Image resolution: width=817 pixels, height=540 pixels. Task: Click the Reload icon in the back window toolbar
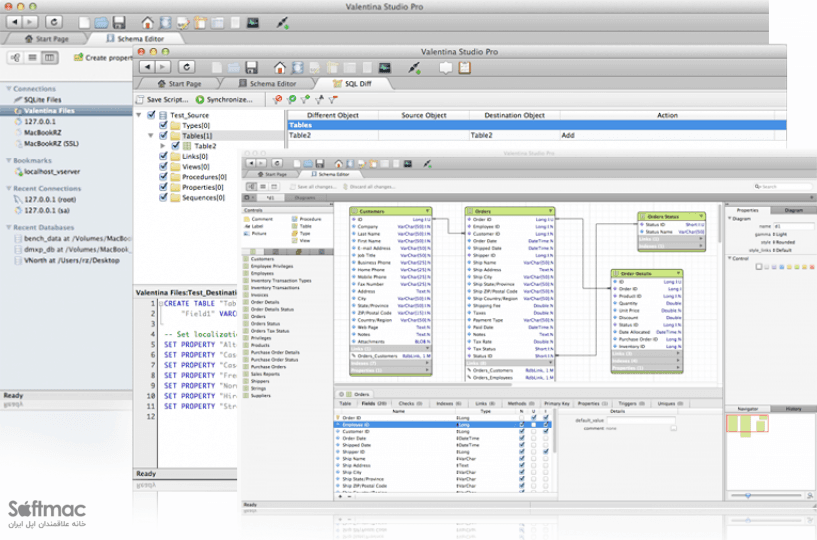pos(54,22)
